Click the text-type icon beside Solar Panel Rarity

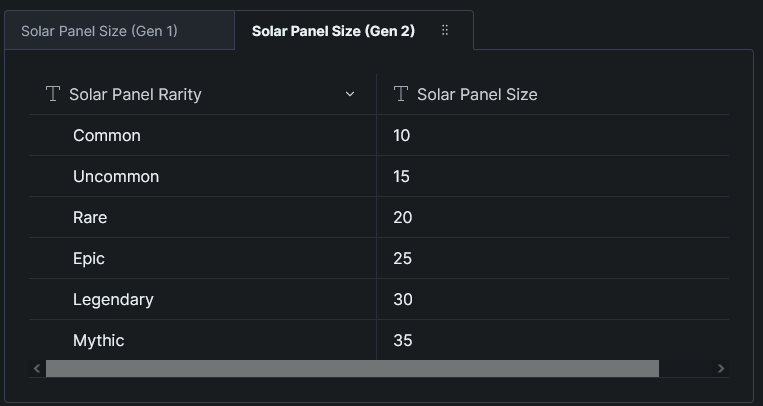(x=54, y=94)
